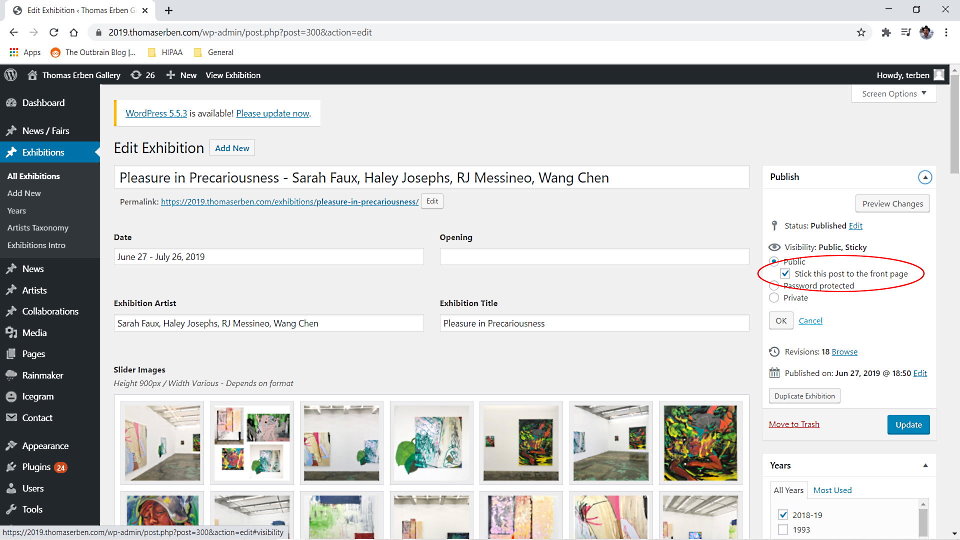This screenshot has height=540, width=960.
Task: Uncheck Stick this post to the front page
Action: click(785, 274)
